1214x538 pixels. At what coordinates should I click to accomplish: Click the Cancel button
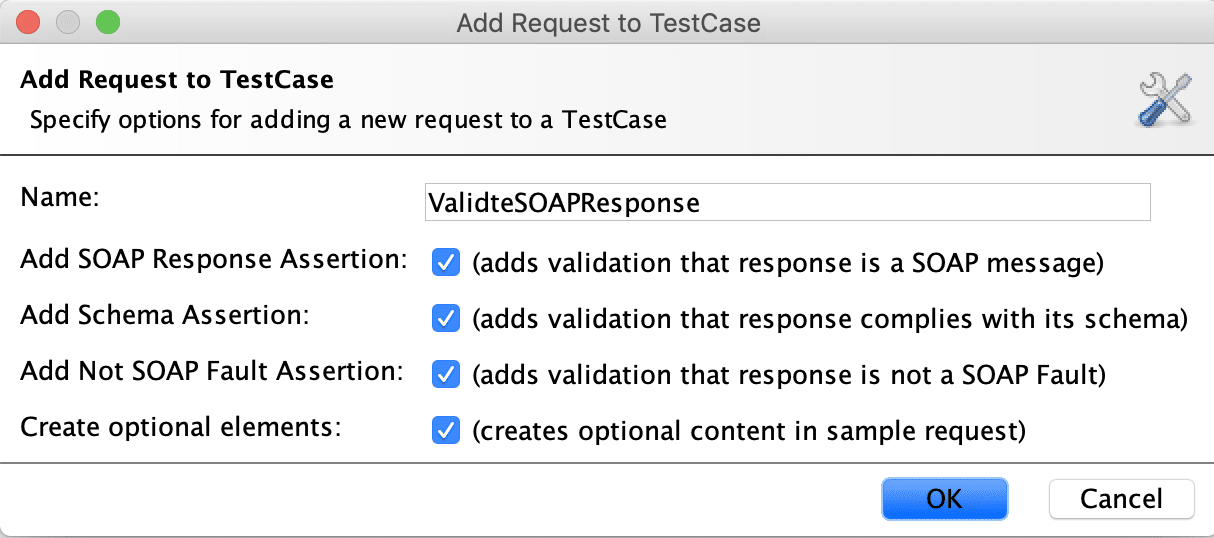[x=1121, y=498]
